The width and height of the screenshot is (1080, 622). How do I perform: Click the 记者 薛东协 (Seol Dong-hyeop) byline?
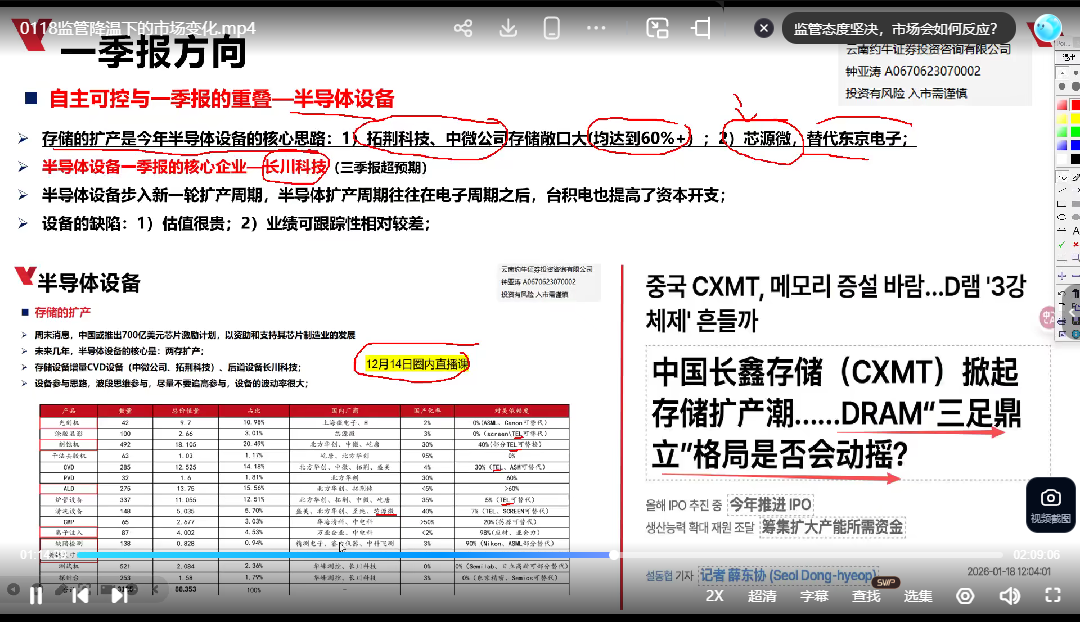[787, 575]
